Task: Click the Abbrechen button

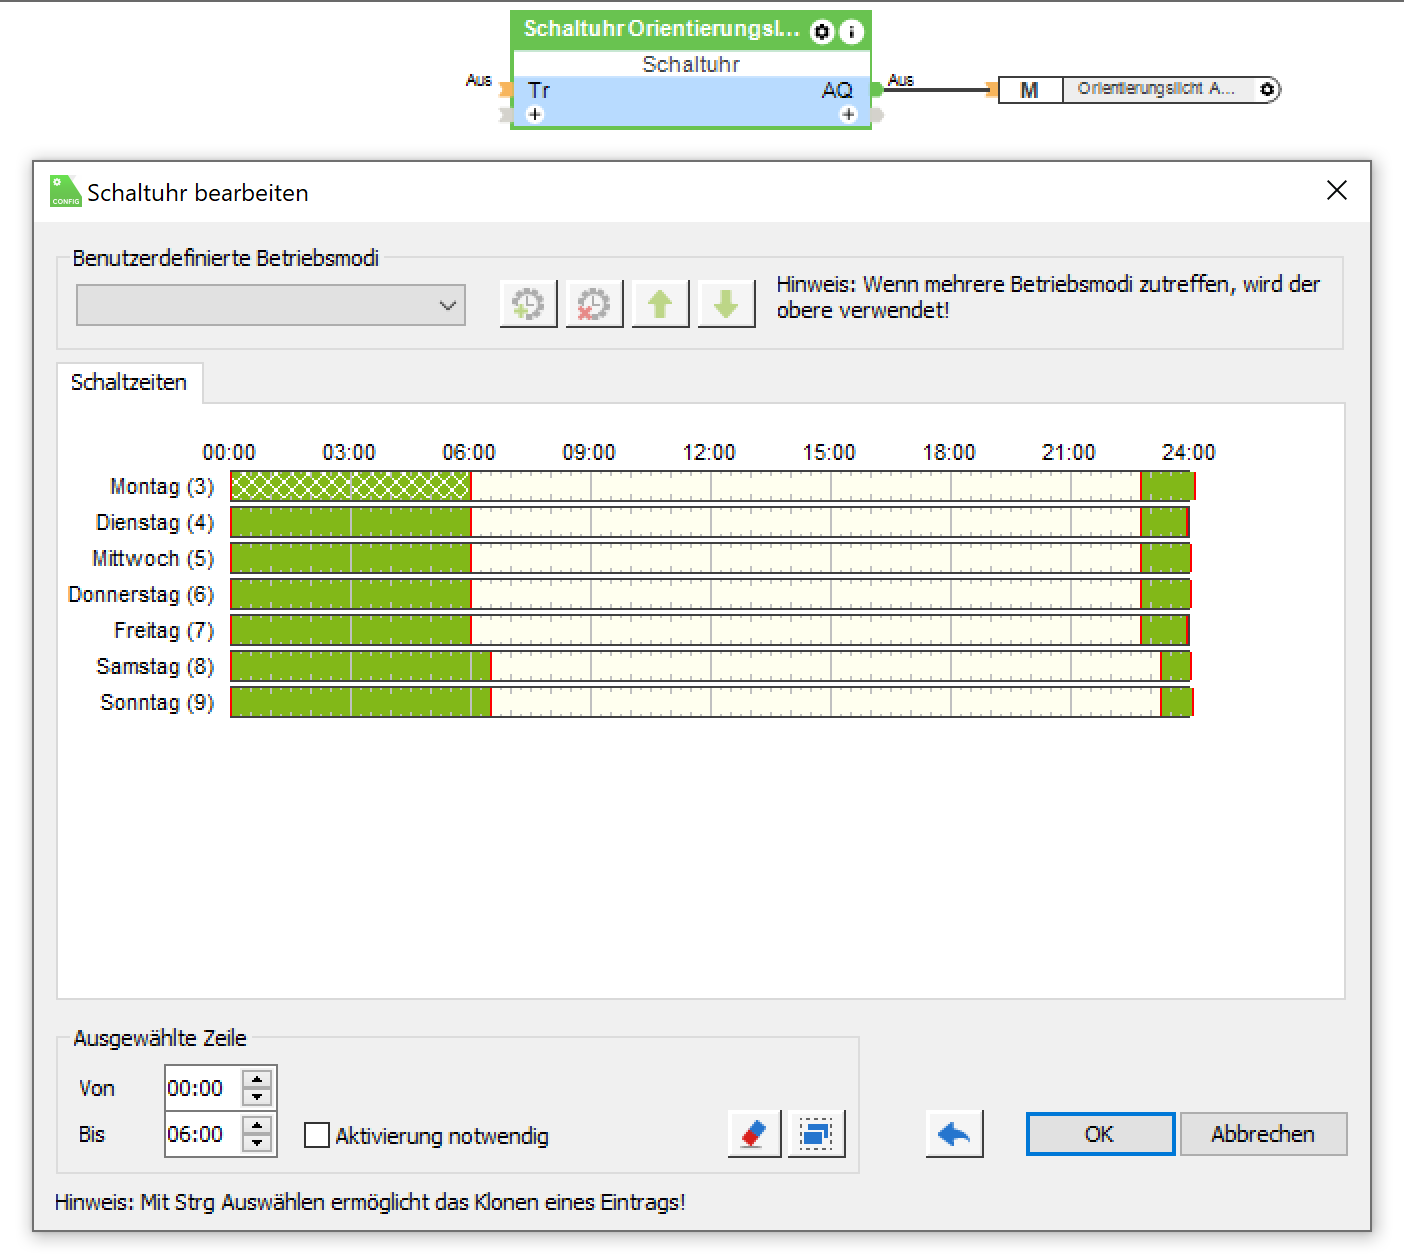Action: tap(1262, 1134)
